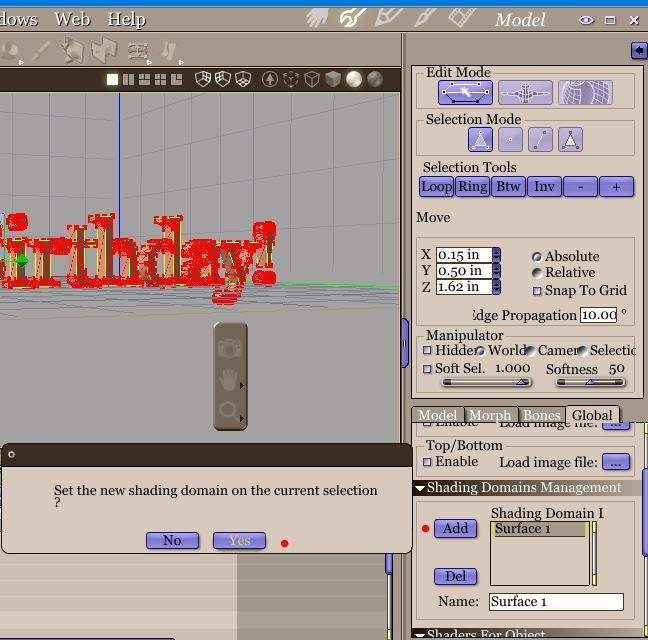
Task: Click the Y value stepper arrows
Action: pos(496,271)
